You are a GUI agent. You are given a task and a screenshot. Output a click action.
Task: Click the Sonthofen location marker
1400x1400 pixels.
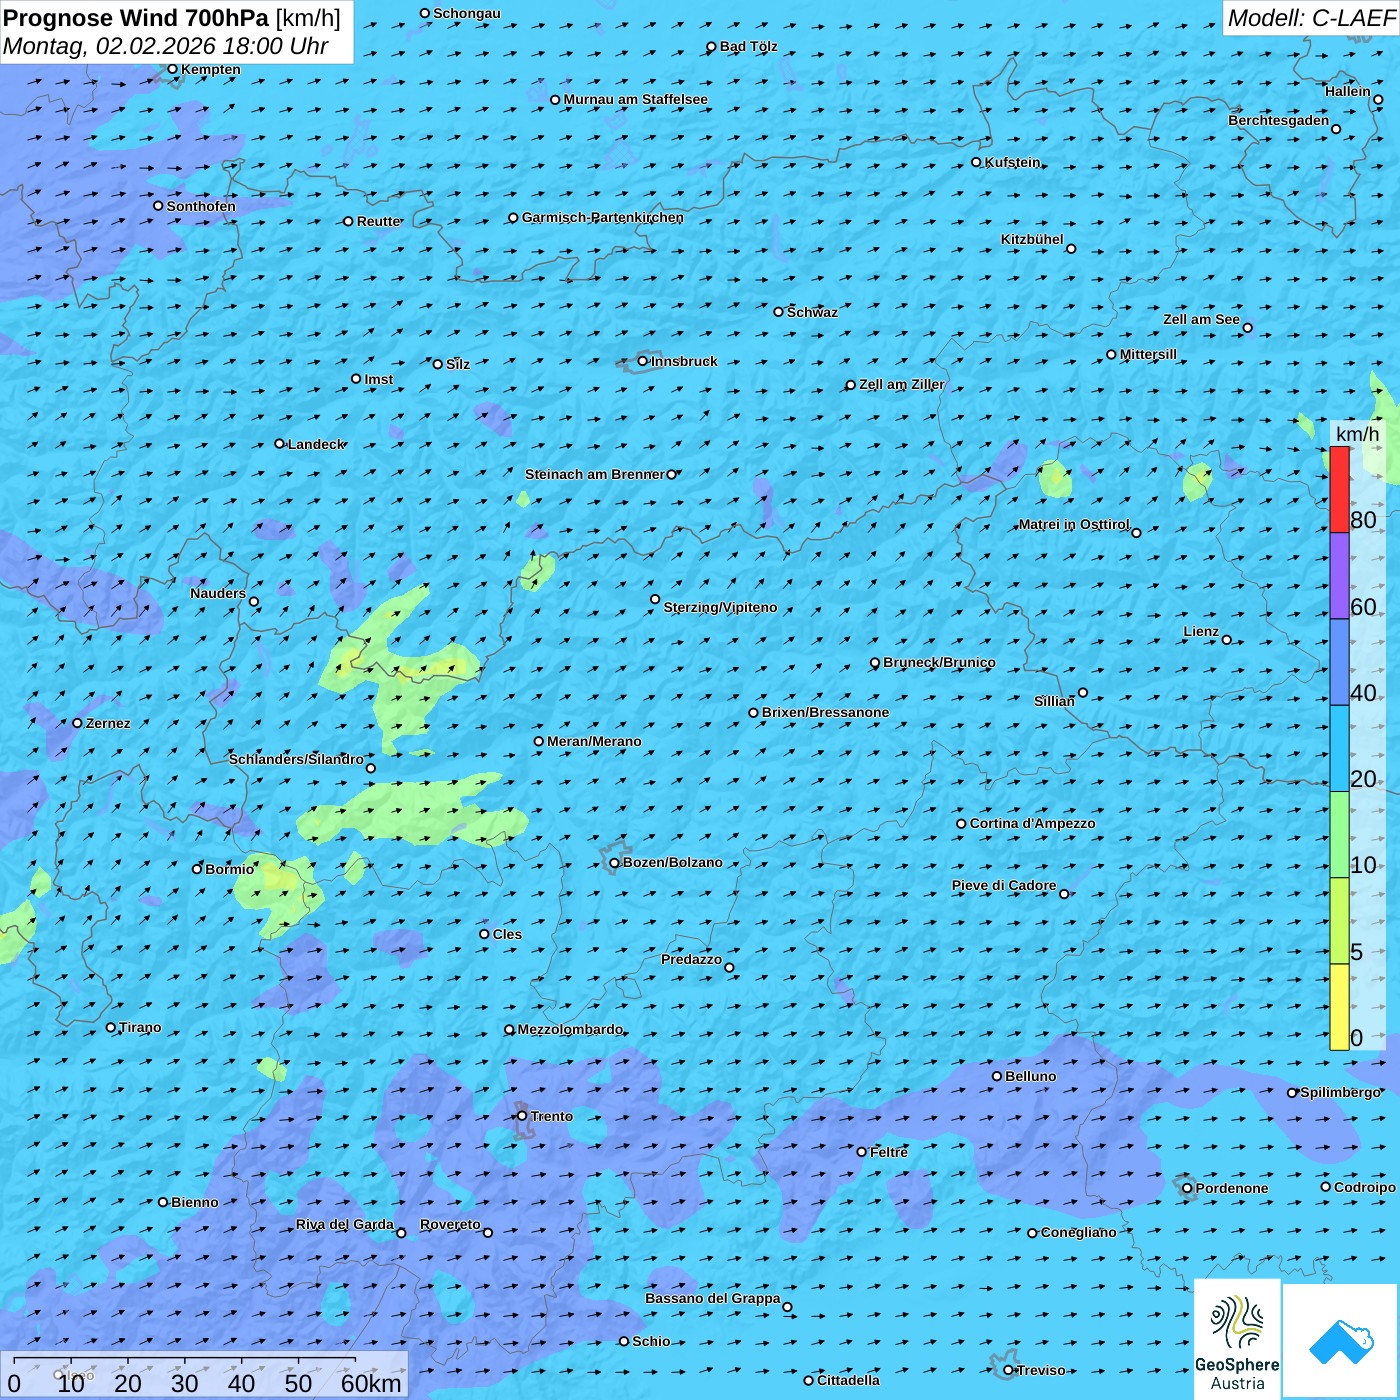click(x=158, y=206)
